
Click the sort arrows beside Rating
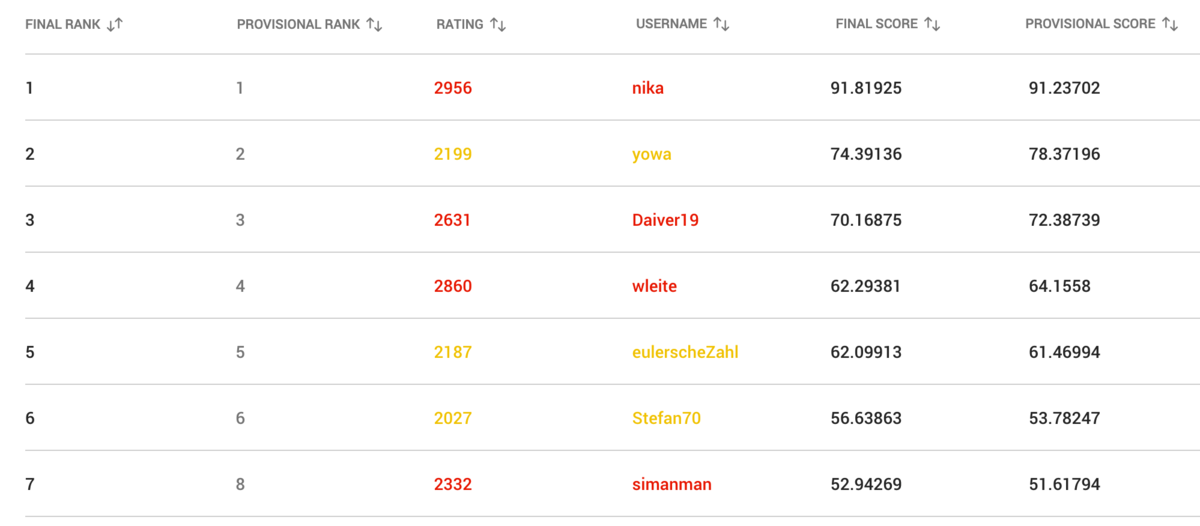(498, 24)
